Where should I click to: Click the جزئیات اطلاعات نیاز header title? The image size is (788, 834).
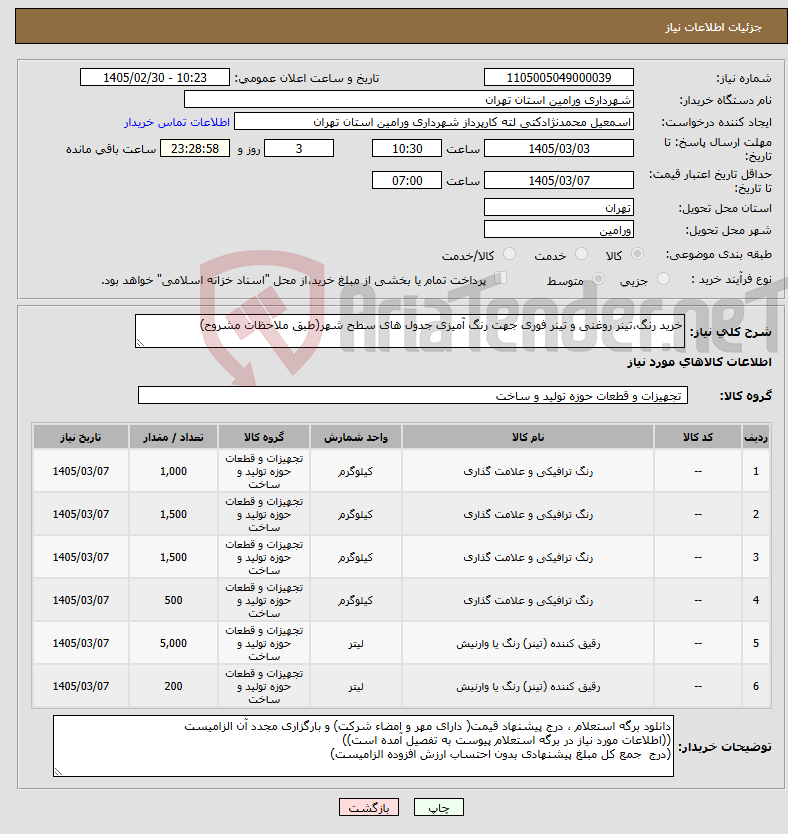pyautogui.click(x=713, y=27)
